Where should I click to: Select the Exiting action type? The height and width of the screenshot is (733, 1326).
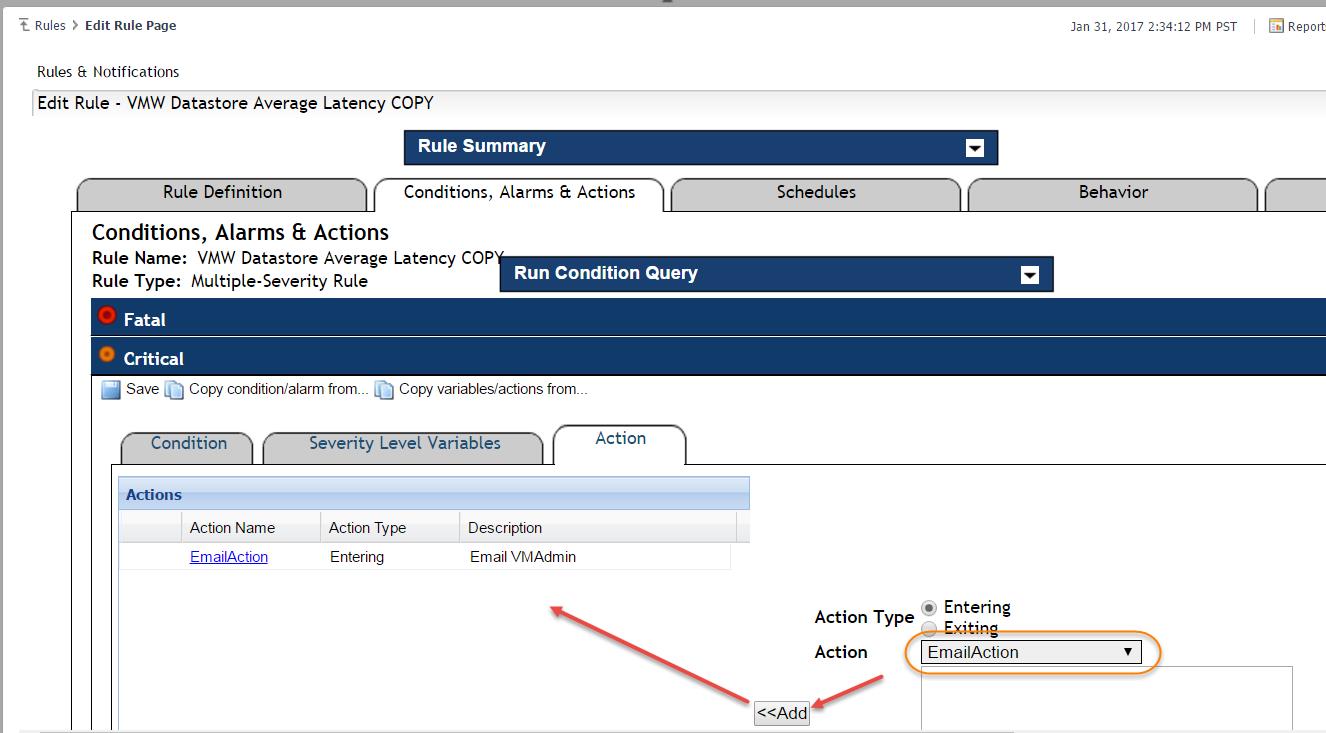[x=929, y=629]
